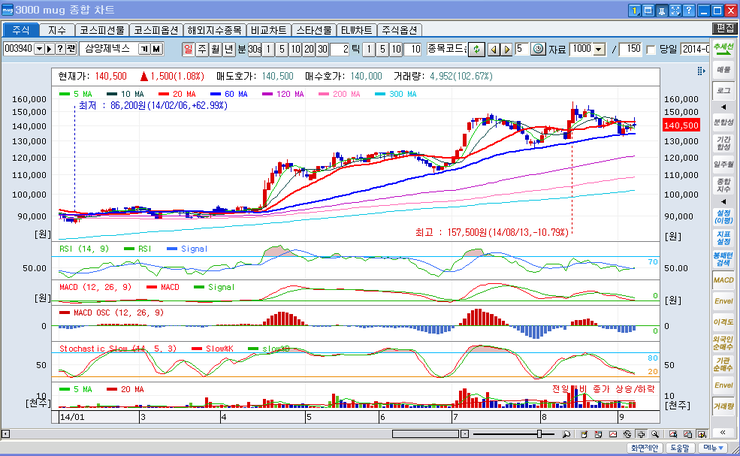Click the square button at scrollbar's left end

[x=6, y=434]
